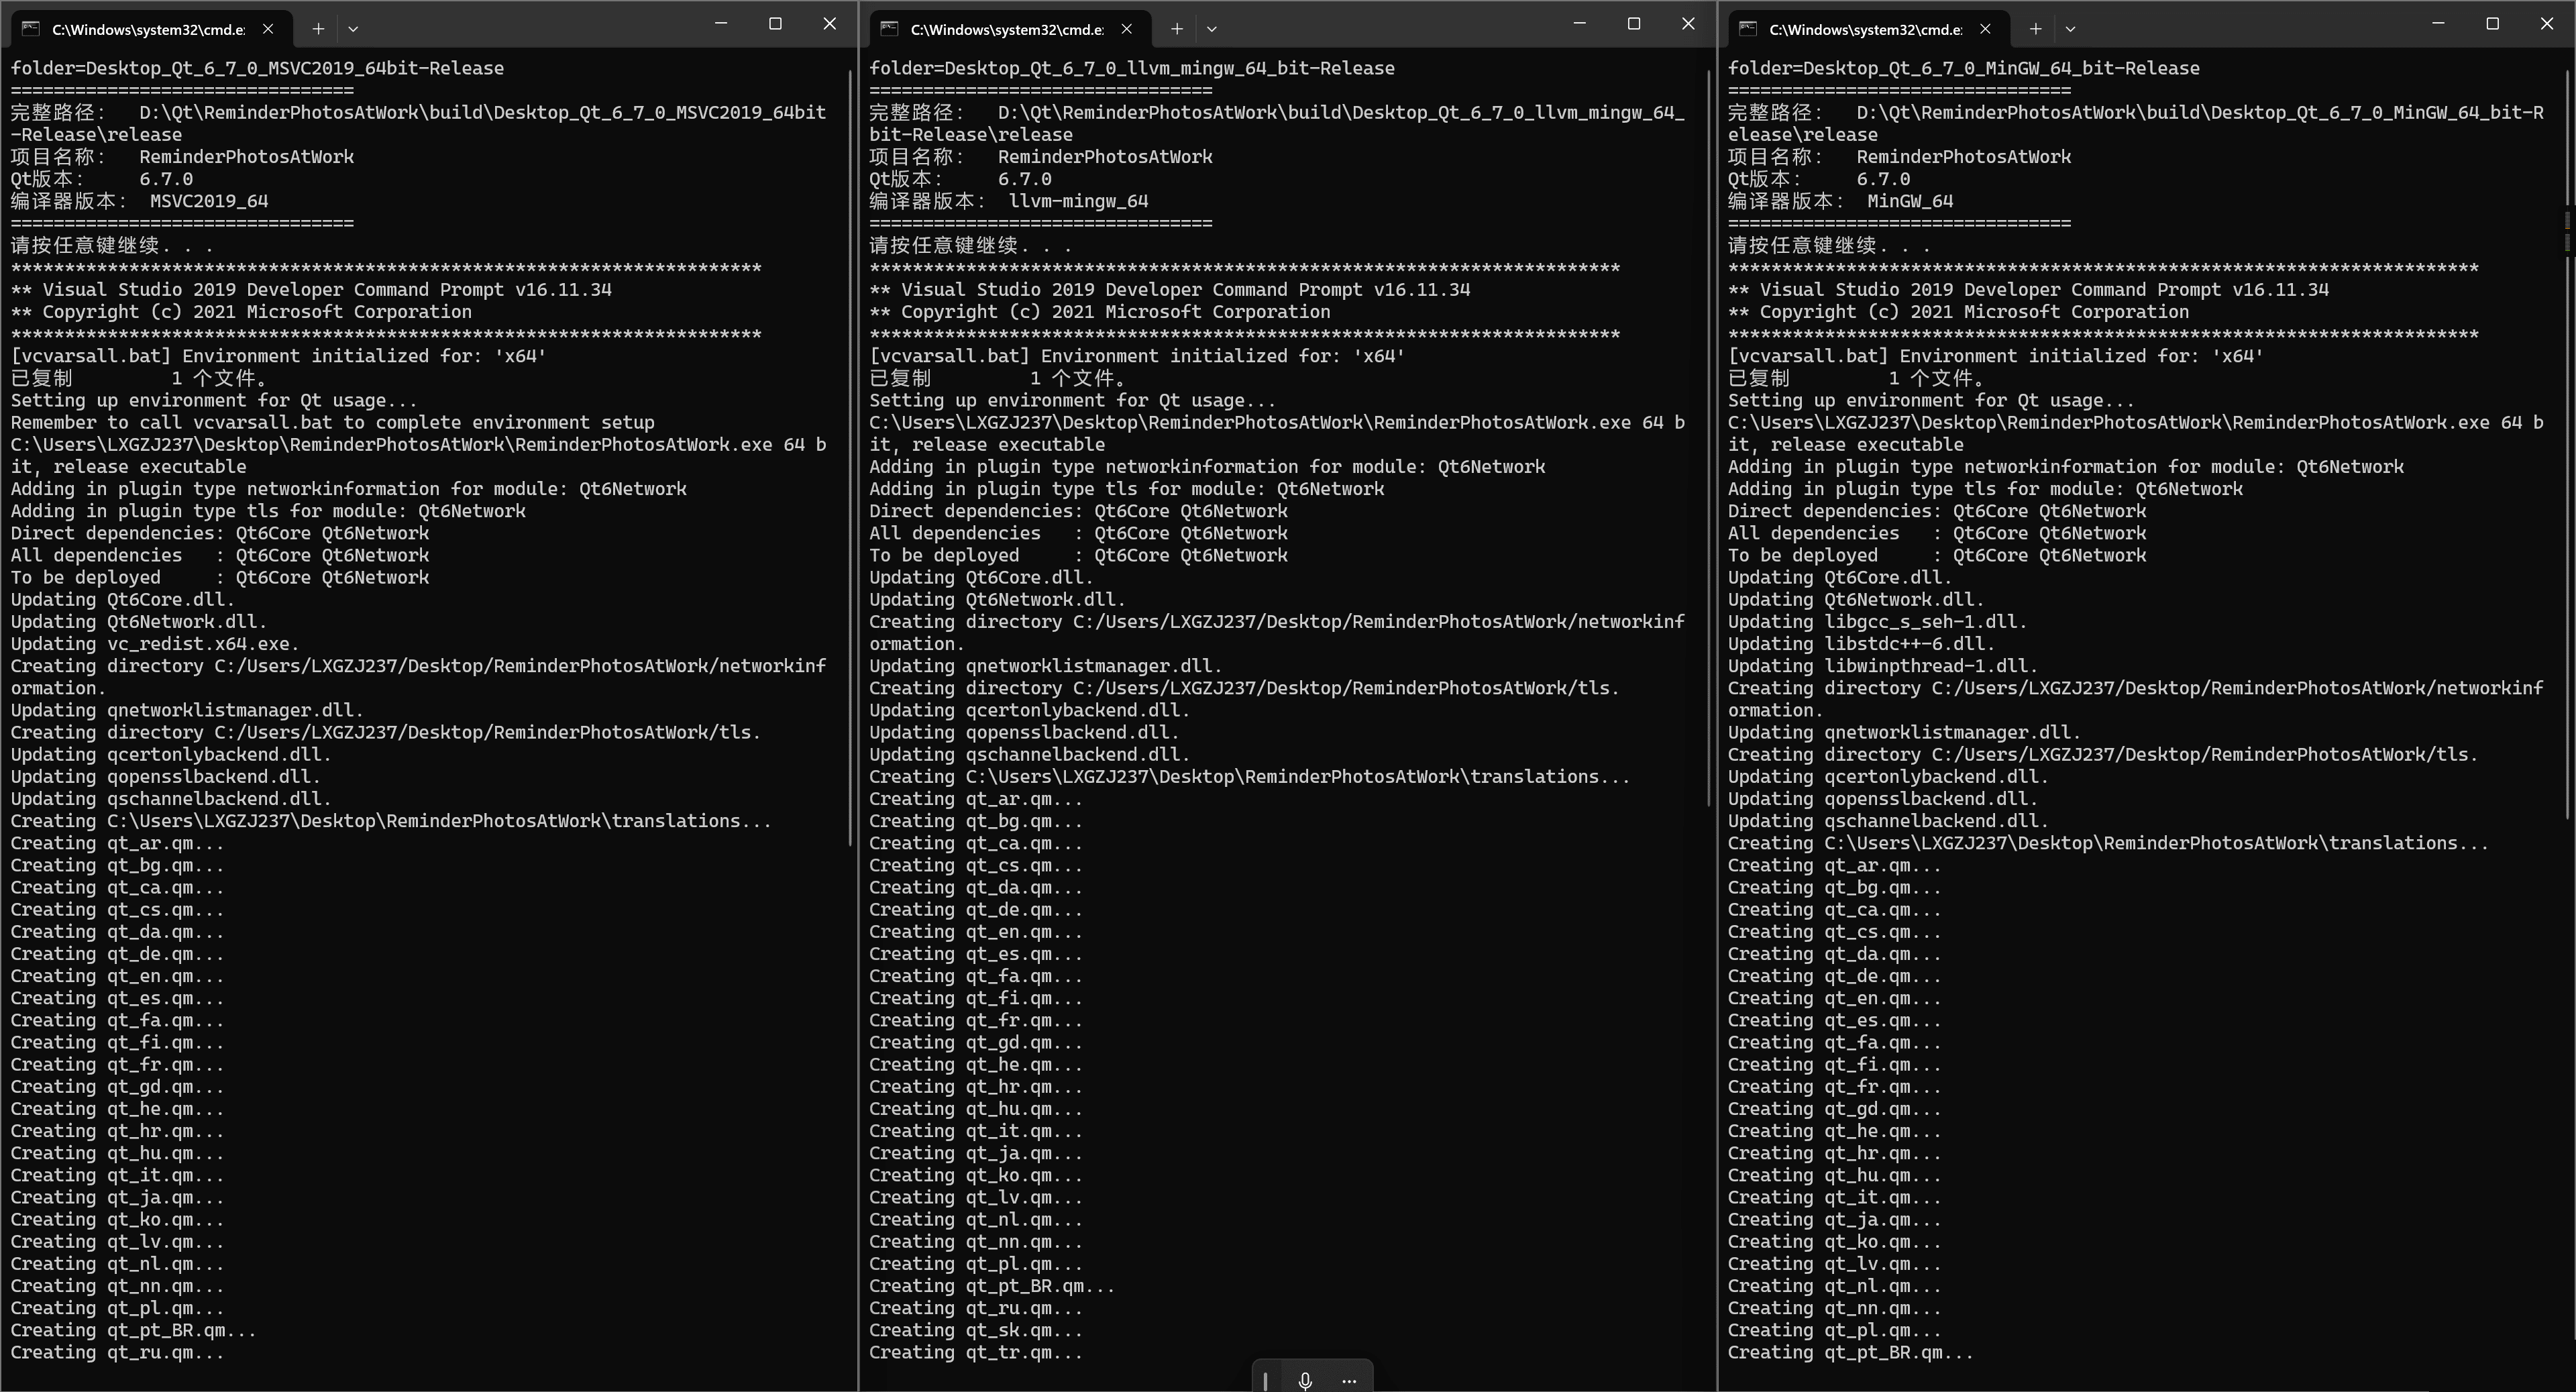Screen dimensions: 2576x1392
Task: Select cmd.exe tab in MSVC2019 window
Action: [148, 29]
